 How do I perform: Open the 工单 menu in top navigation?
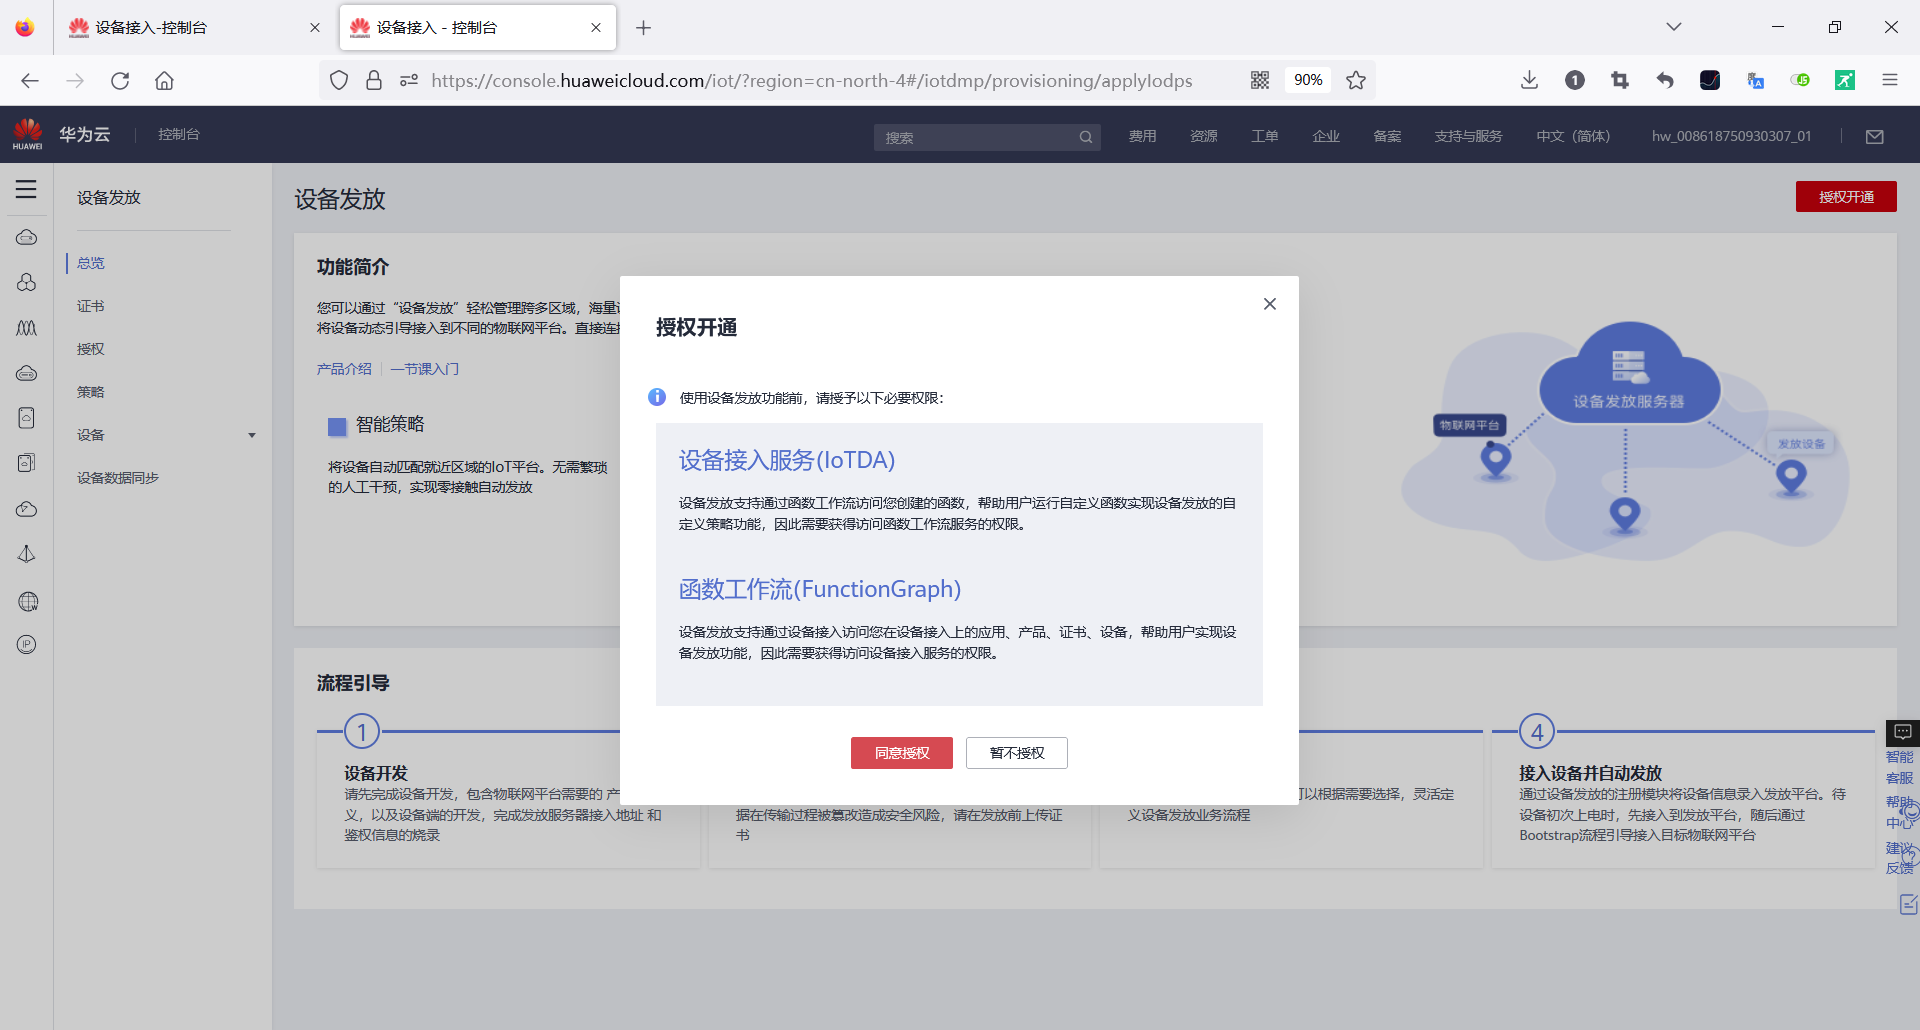(1263, 136)
